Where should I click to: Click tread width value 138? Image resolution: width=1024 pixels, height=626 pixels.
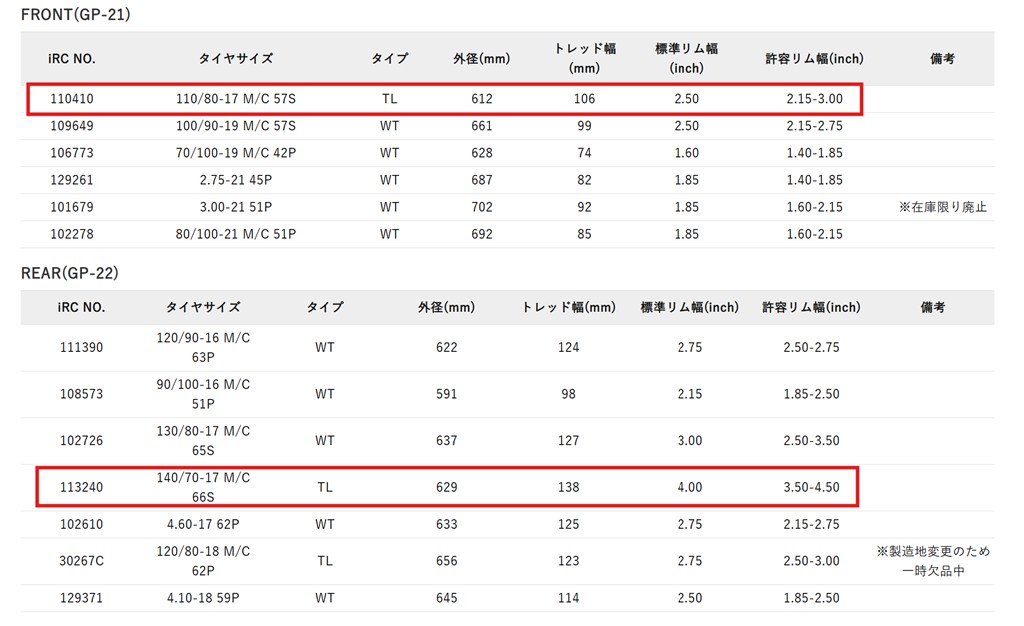pos(568,487)
